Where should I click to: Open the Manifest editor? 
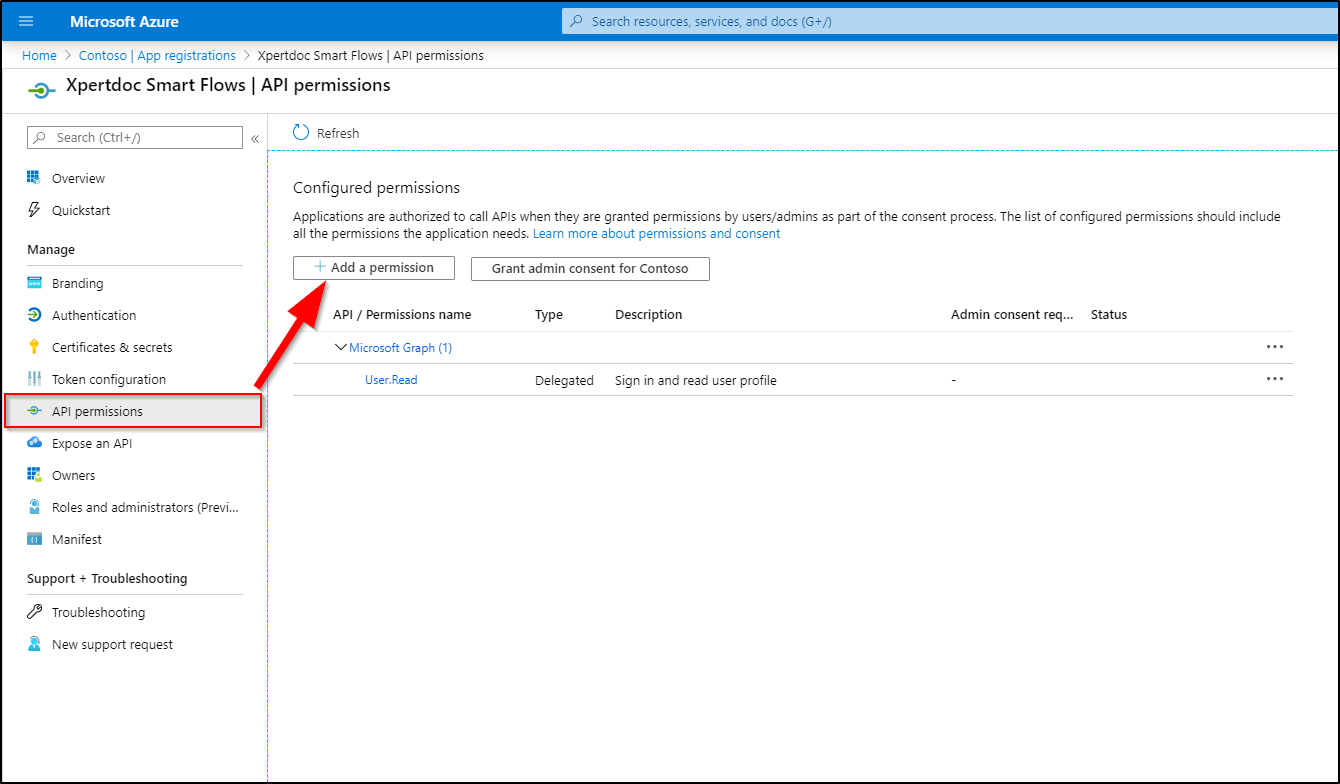coord(77,539)
